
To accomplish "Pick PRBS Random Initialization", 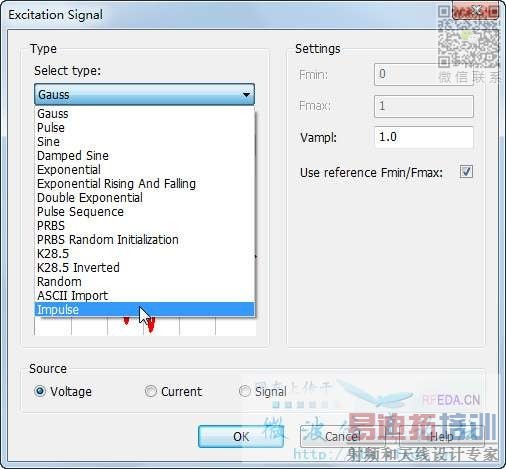I will [145, 240].
